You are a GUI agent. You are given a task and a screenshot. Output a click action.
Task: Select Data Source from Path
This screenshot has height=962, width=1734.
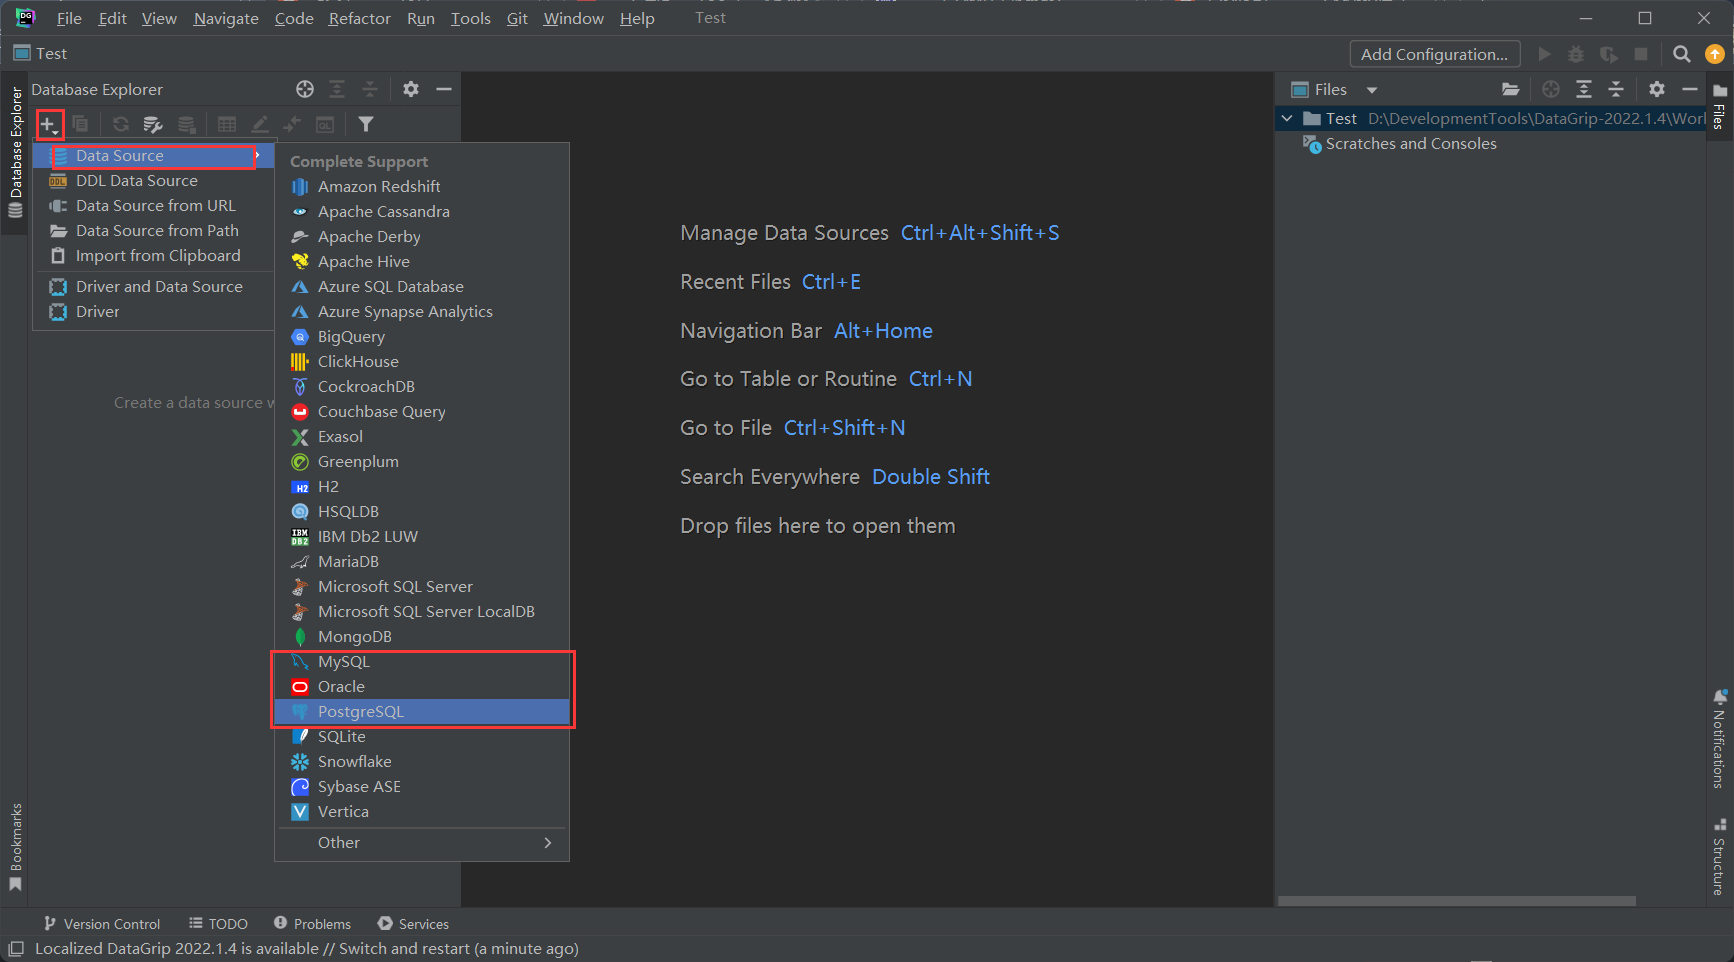pos(153,231)
